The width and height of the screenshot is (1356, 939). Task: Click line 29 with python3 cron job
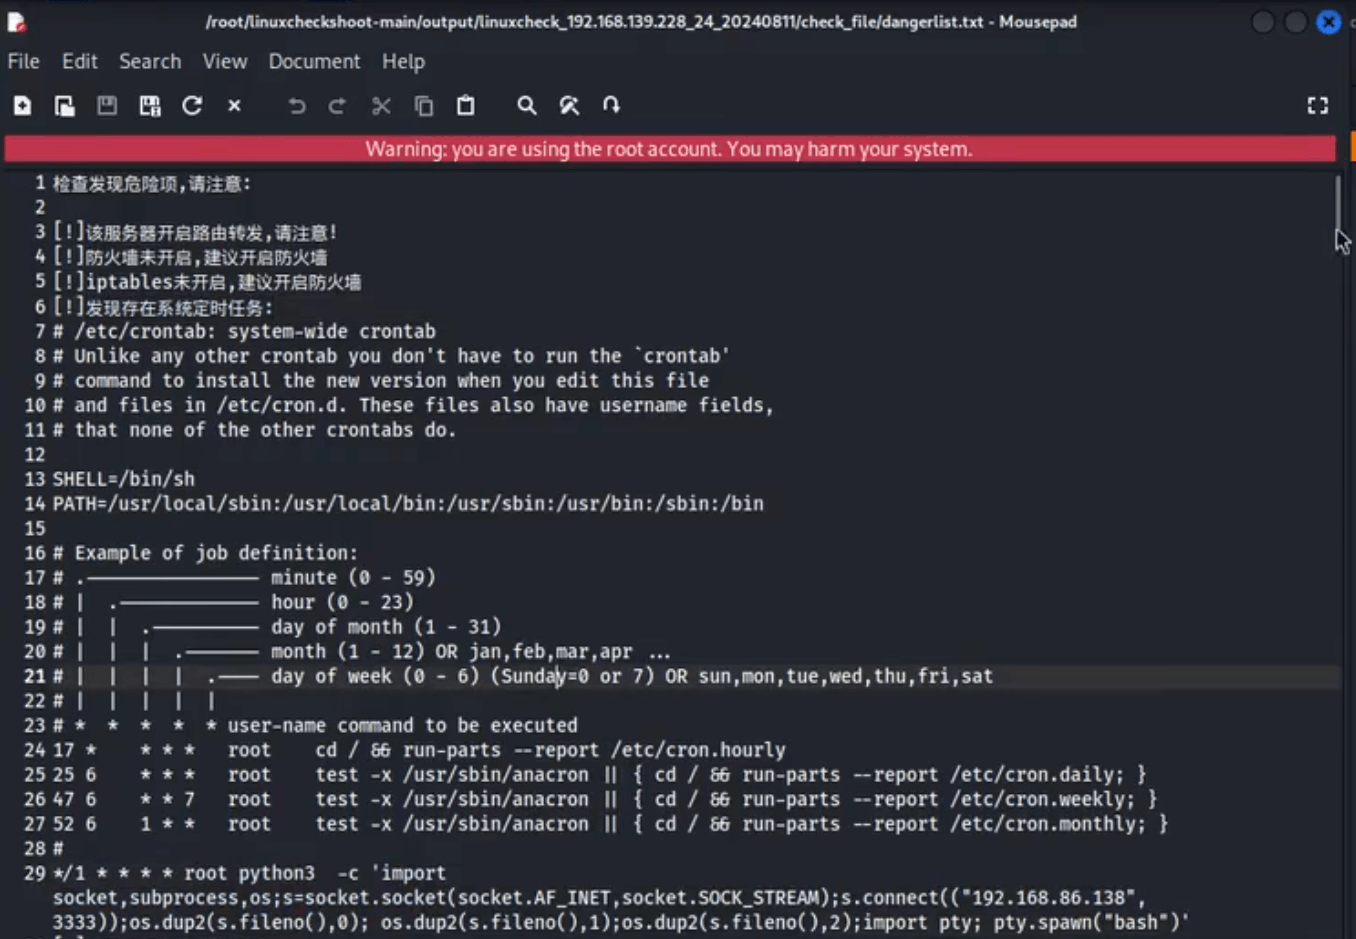pos(620,897)
